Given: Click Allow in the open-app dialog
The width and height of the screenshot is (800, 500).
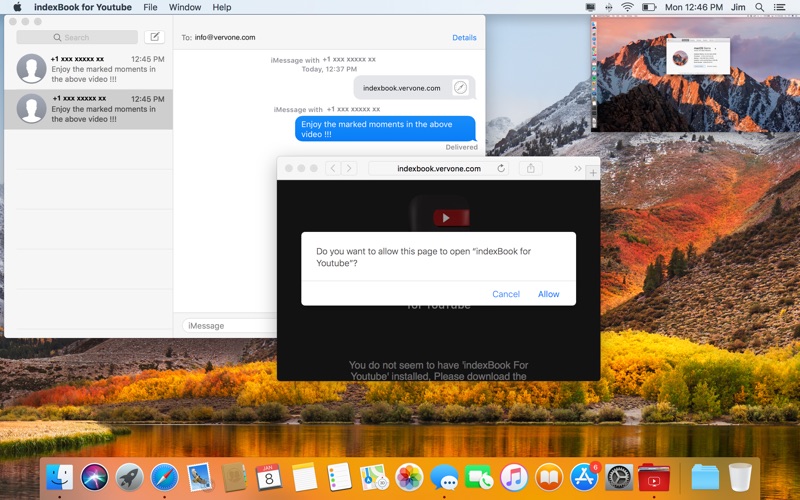Looking at the screenshot, I should pyautogui.click(x=548, y=294).
